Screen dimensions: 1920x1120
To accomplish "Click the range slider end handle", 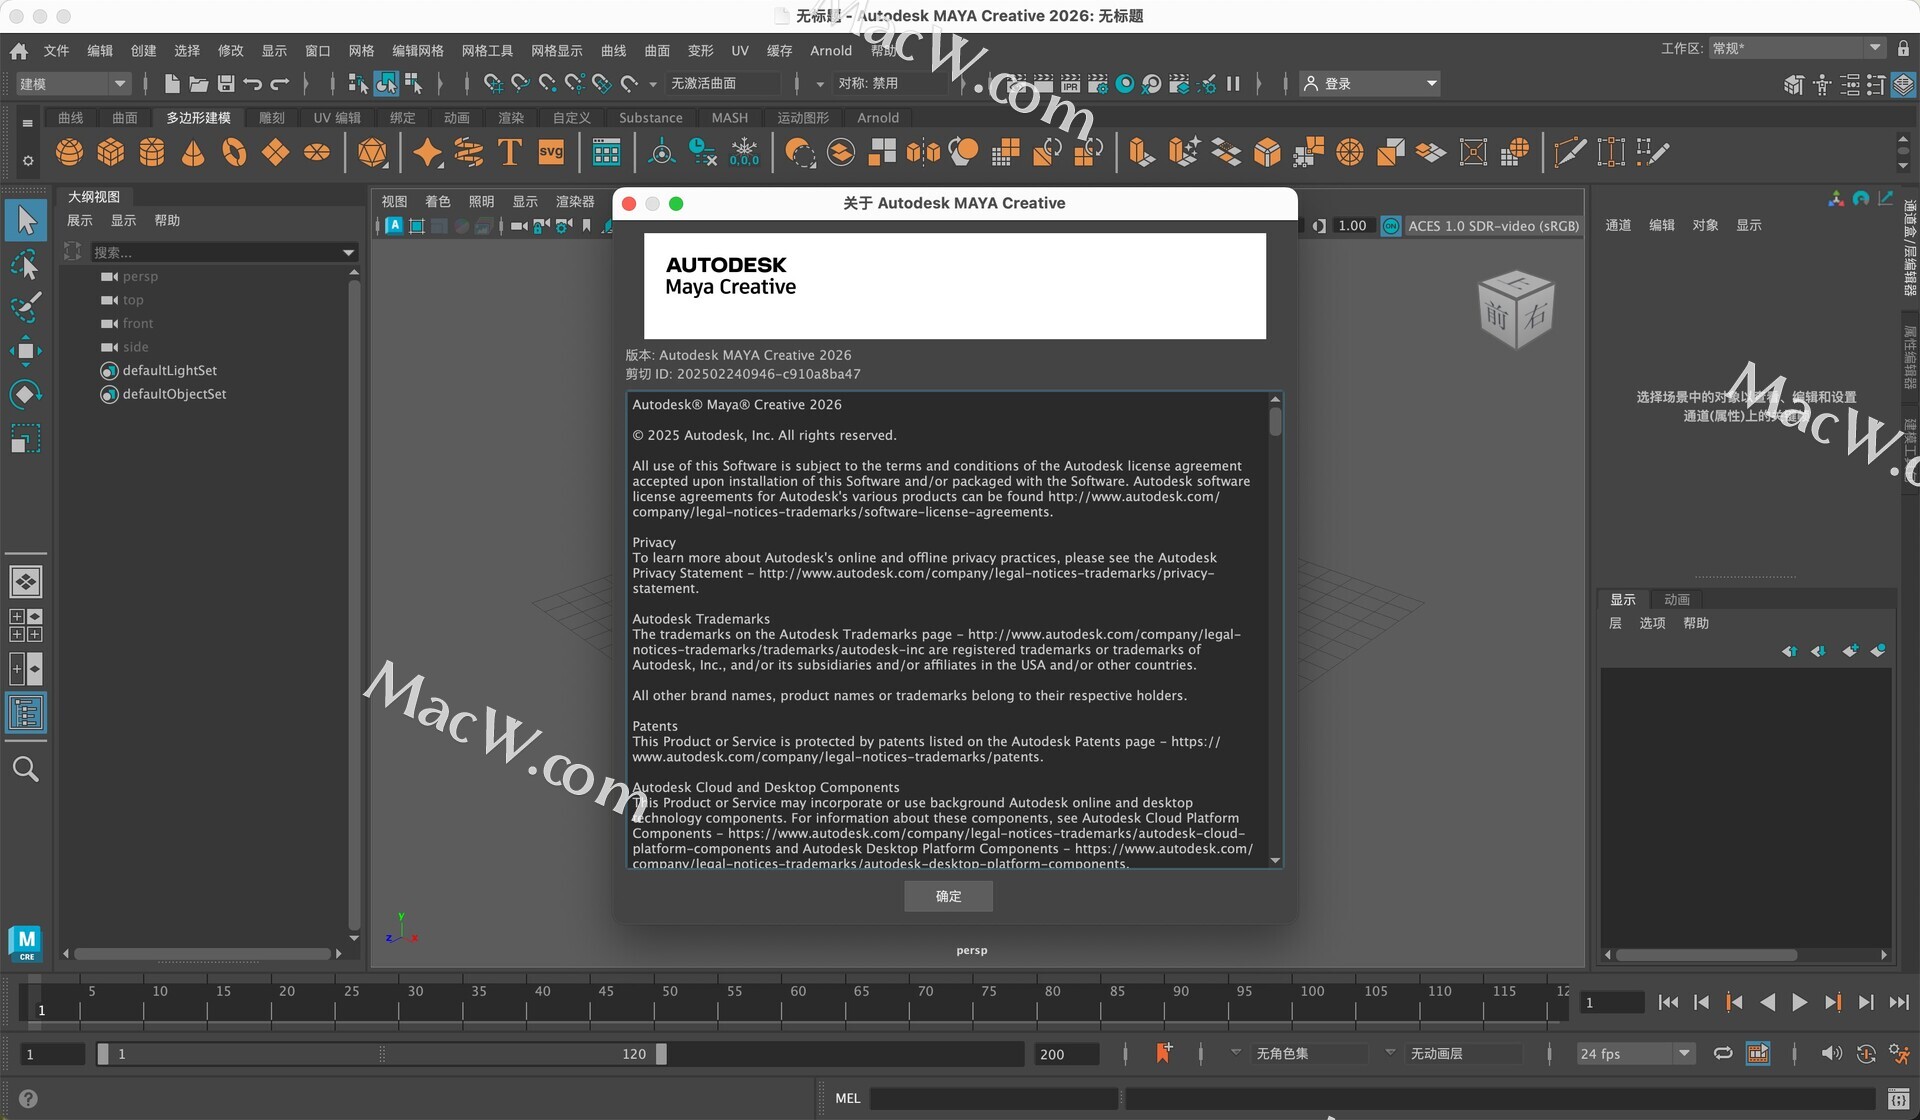I will [x=661, y=1053].
